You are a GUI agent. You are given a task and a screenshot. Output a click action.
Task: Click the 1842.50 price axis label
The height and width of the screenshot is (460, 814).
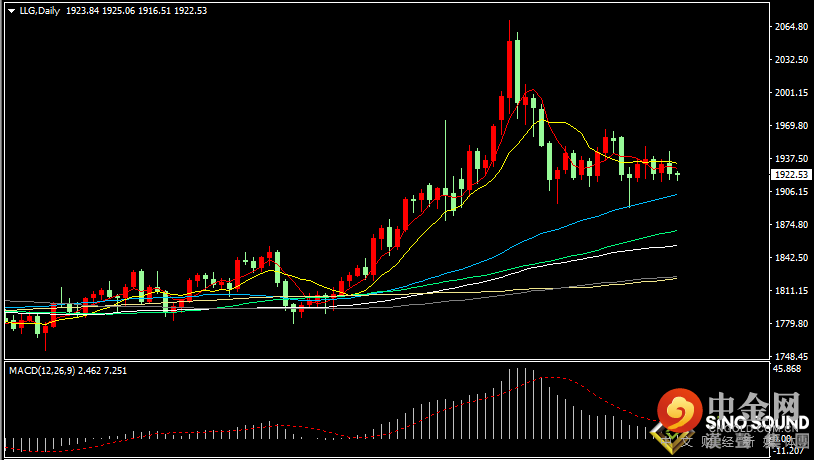pos(792,258)
